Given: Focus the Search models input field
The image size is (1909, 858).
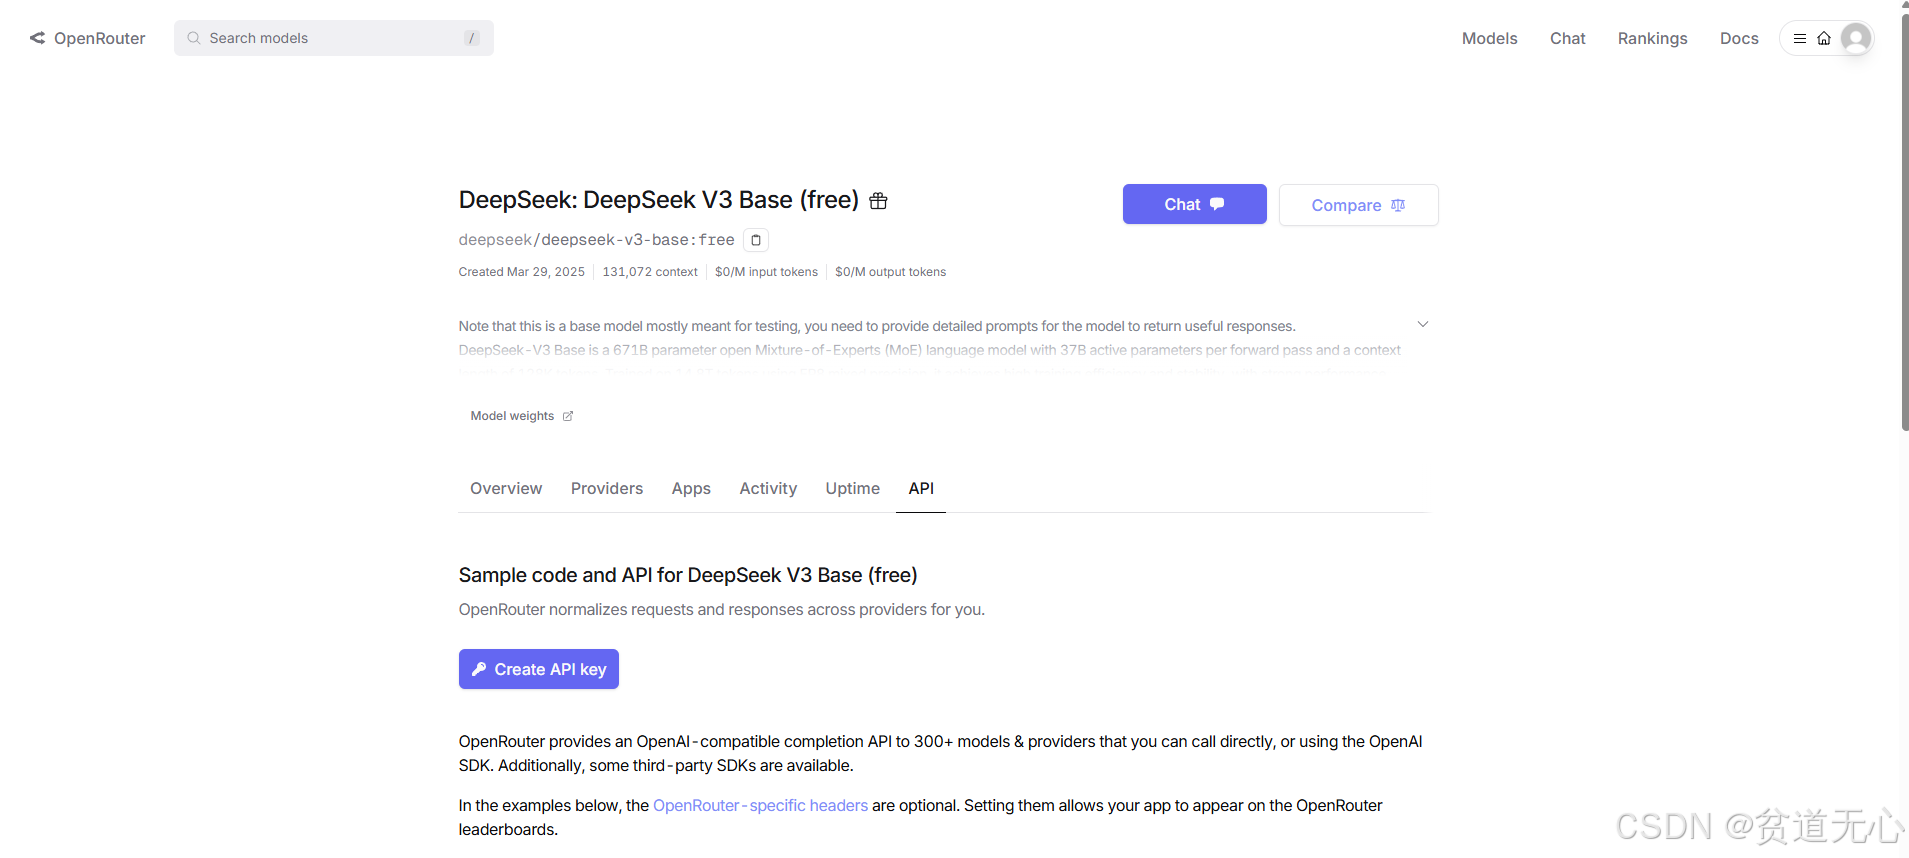Looking at the screenshot, I should click(334, 38).
